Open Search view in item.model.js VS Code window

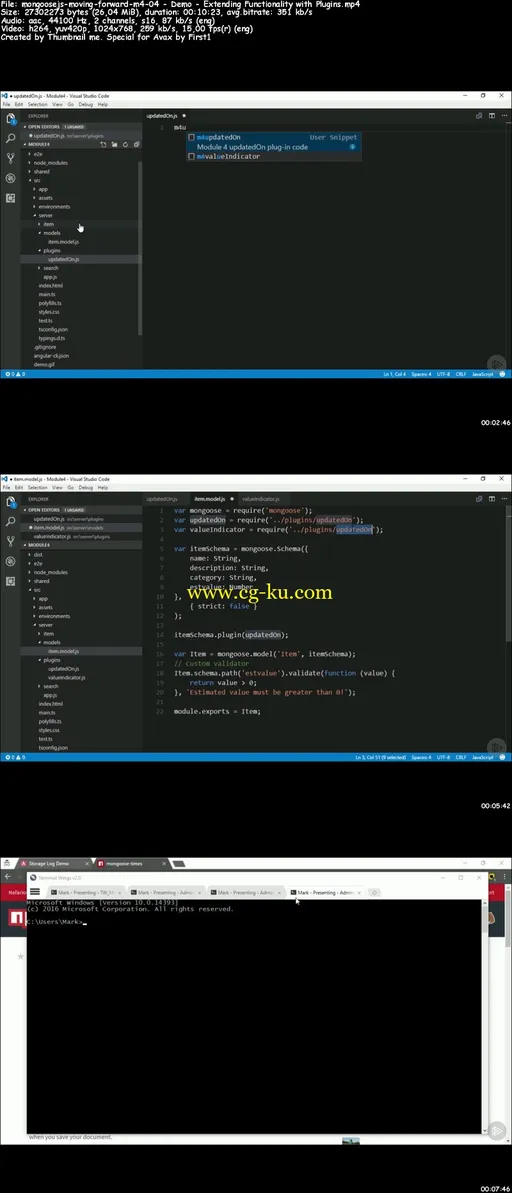pos(10,522)
